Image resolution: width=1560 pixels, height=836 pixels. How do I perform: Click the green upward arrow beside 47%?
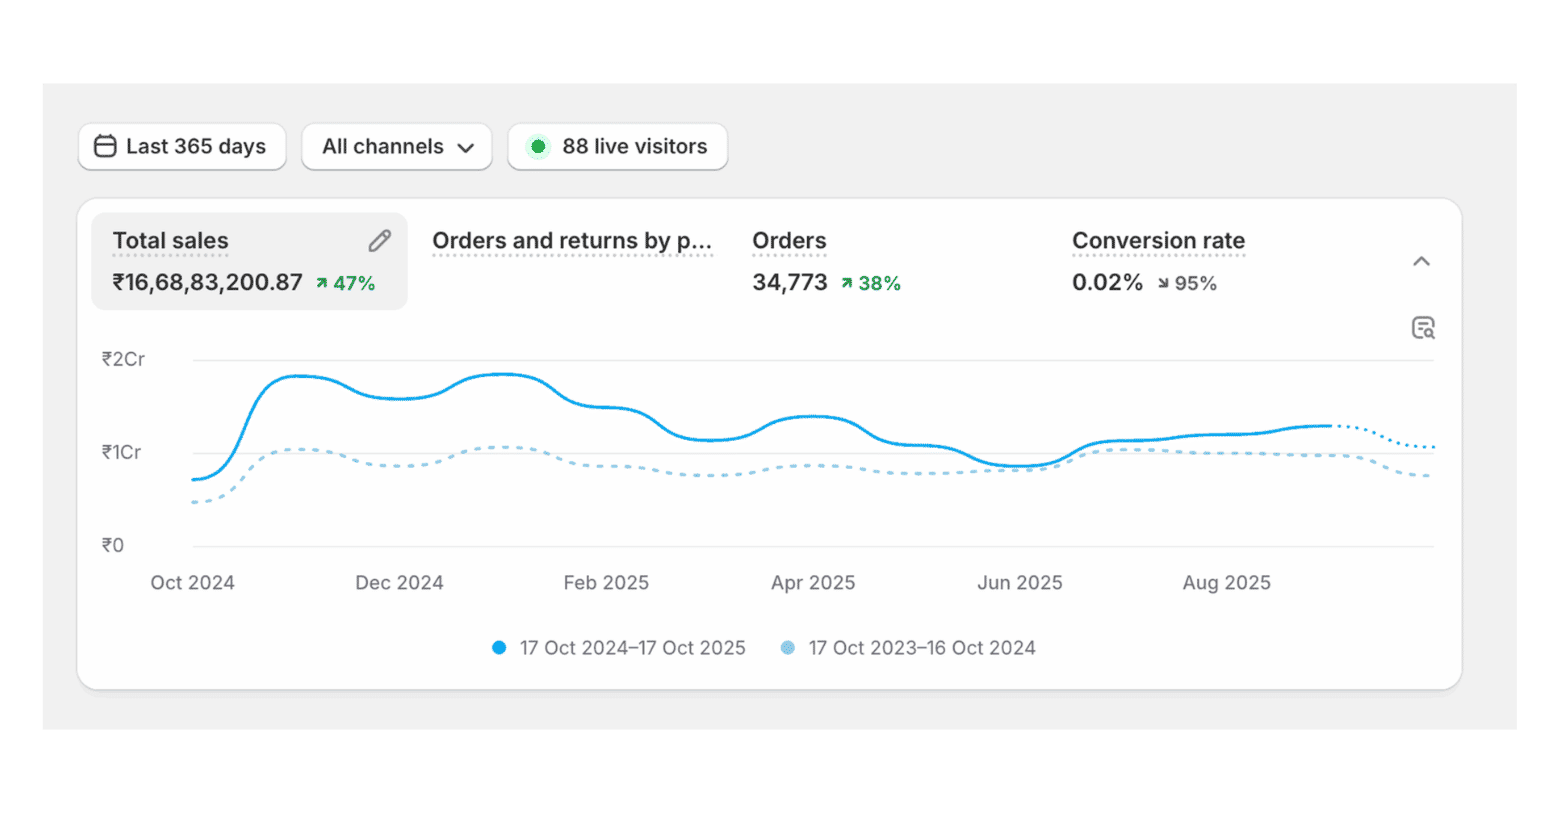click(321, 282)
